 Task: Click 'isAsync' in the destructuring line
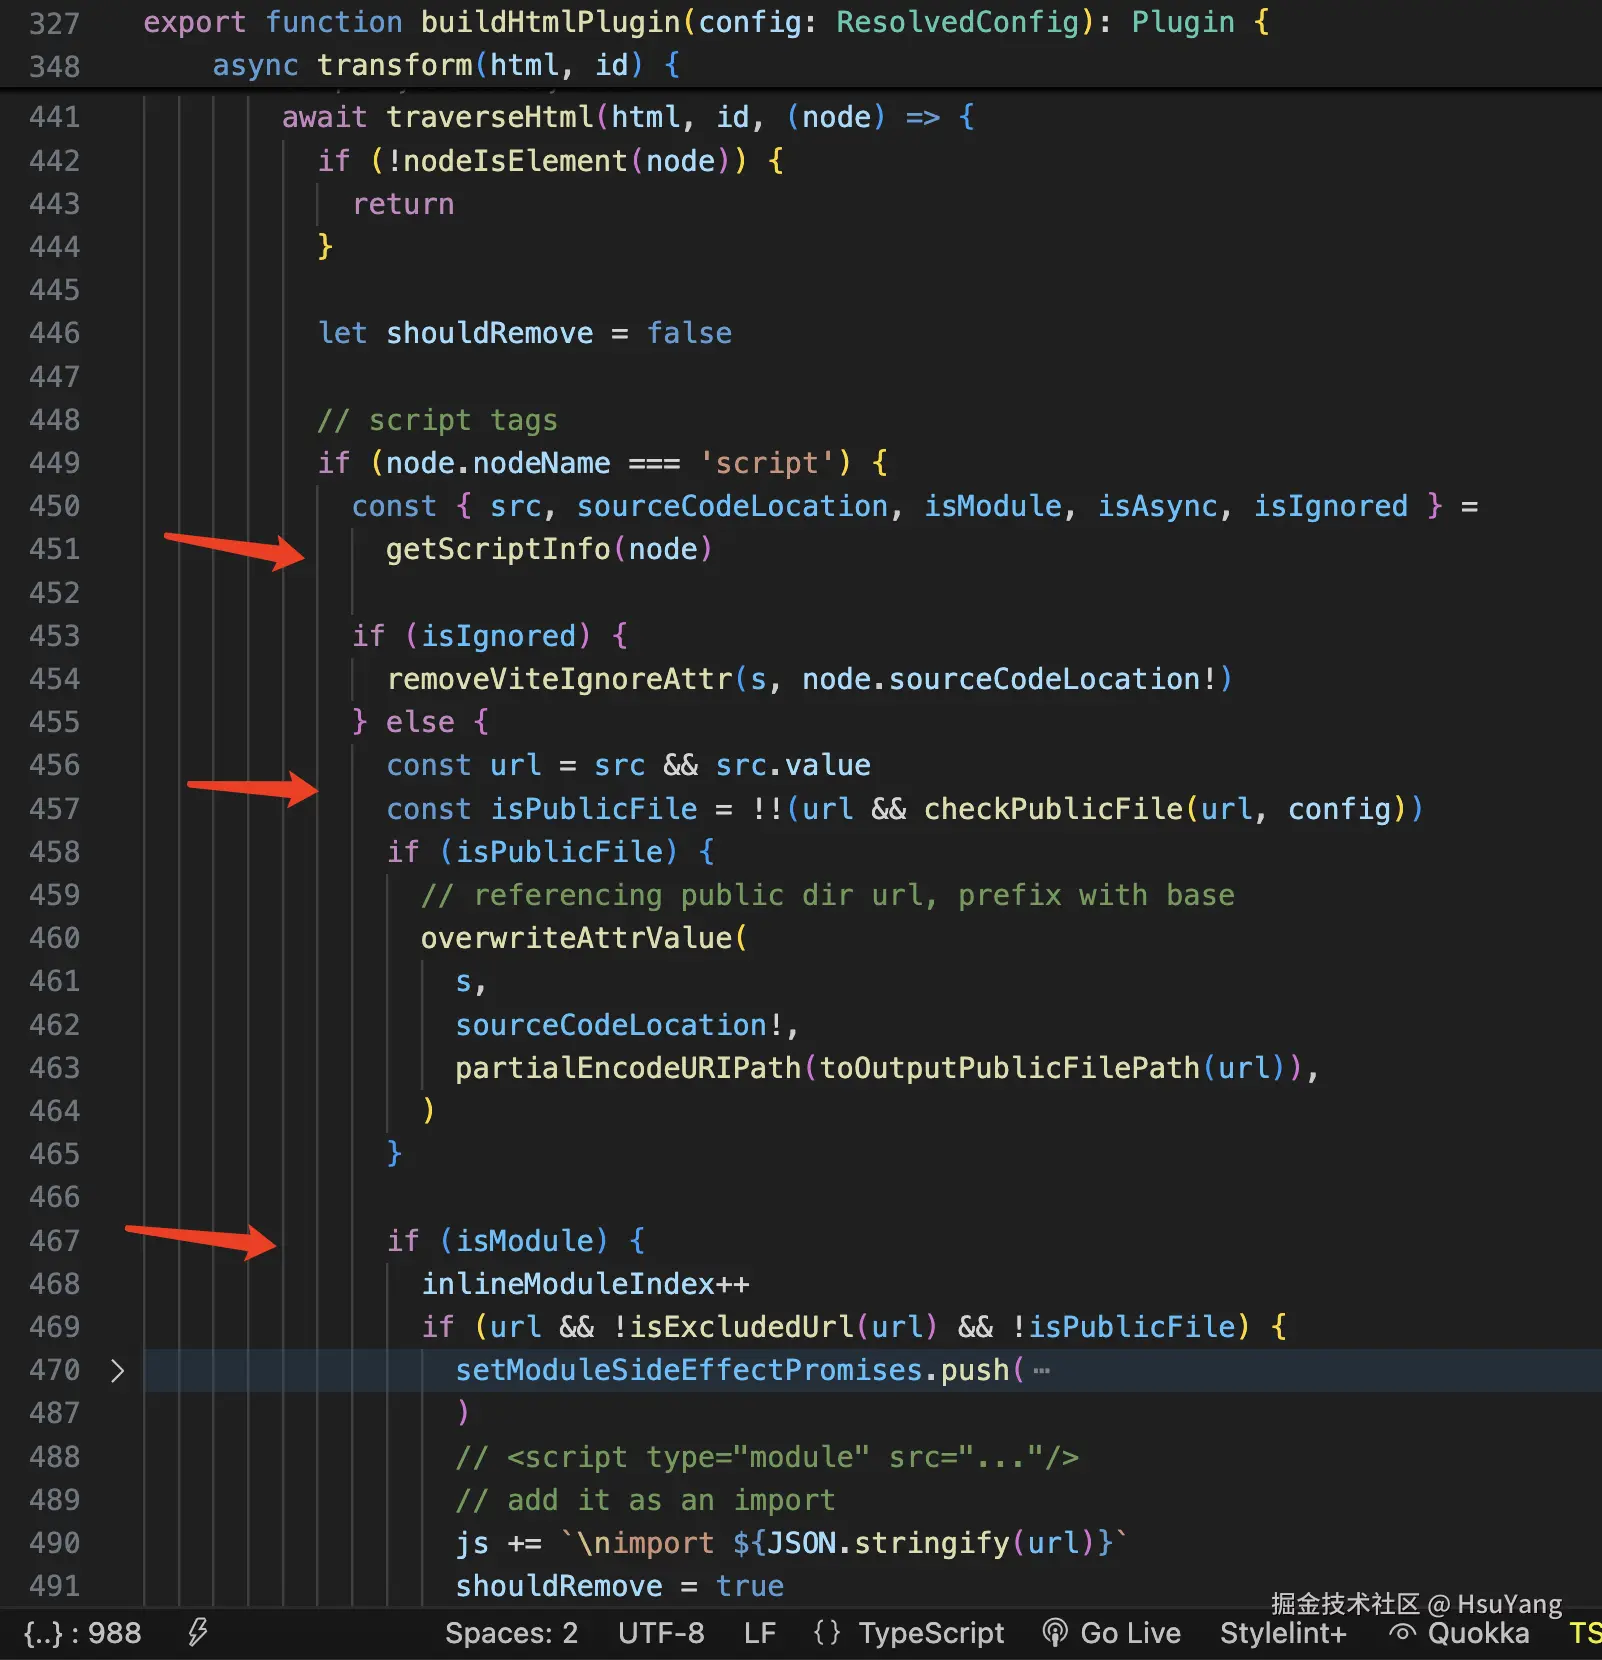pyautogui.click(x=1158, y=506)
